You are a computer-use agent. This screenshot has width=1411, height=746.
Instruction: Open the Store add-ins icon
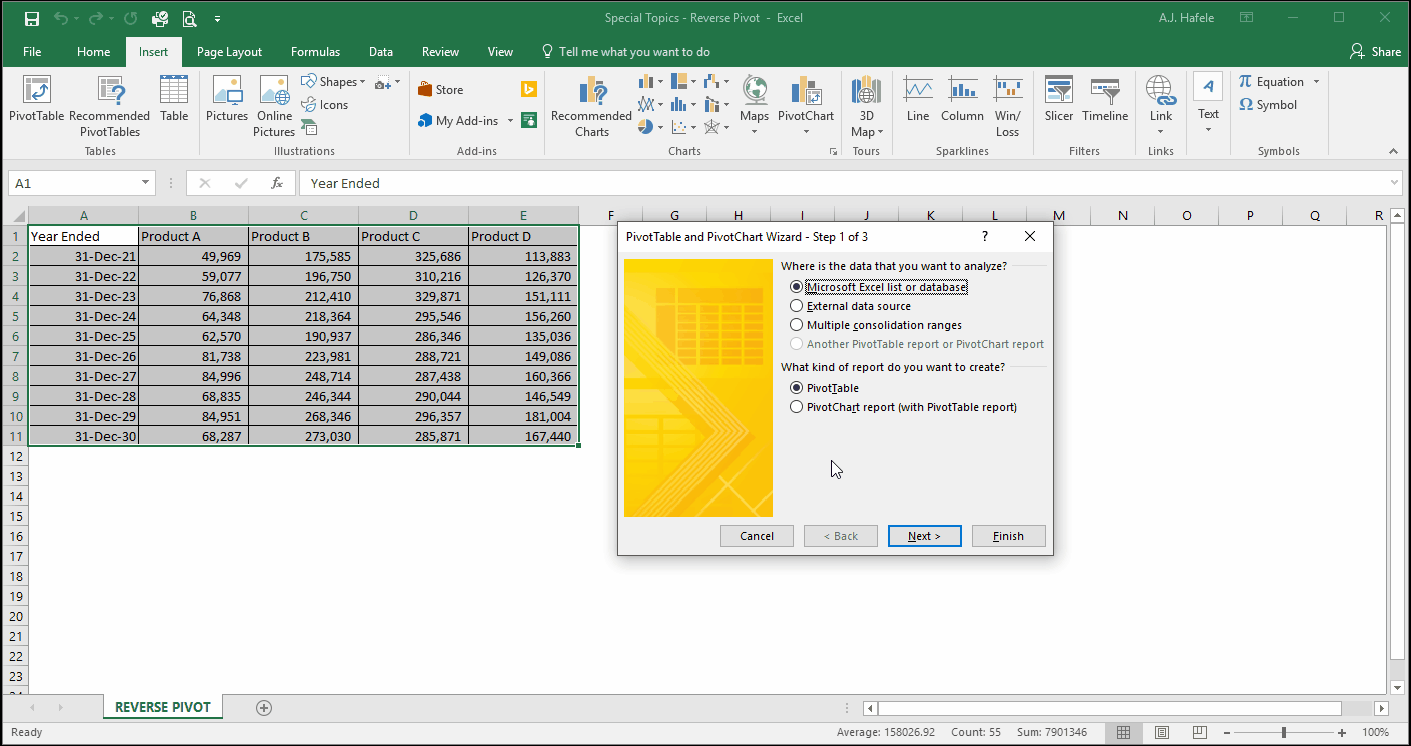click(440, 89)
